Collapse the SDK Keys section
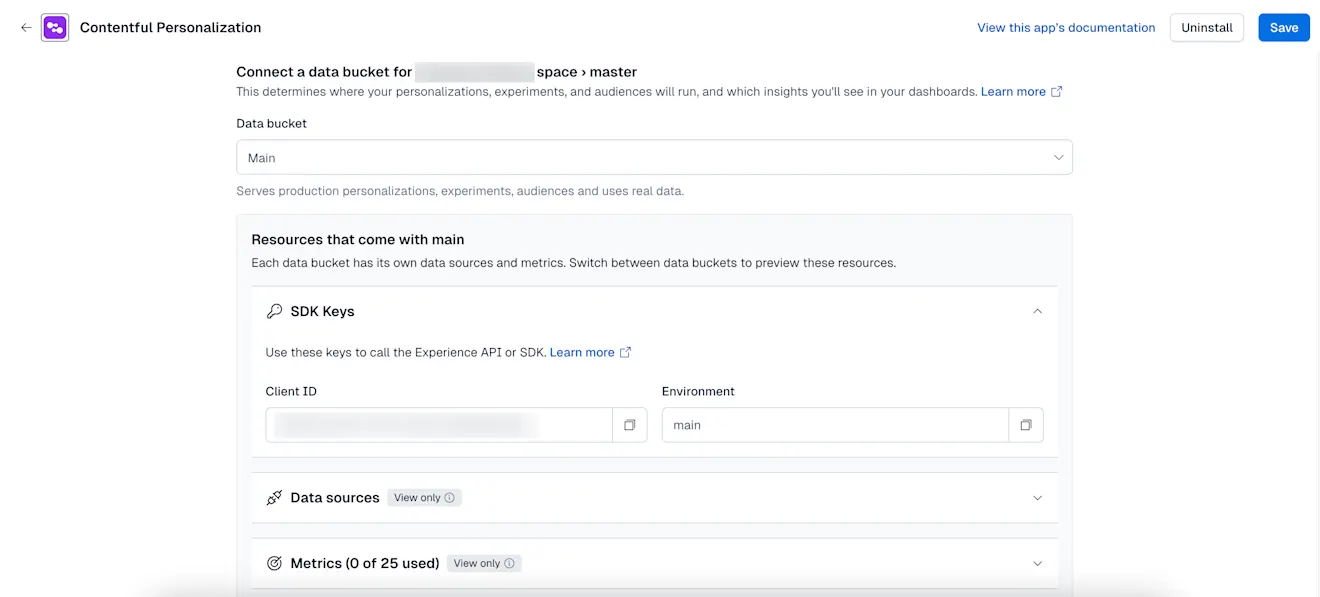The height and width of the screenshot is (597, 1320). [x=1037, y=311]
